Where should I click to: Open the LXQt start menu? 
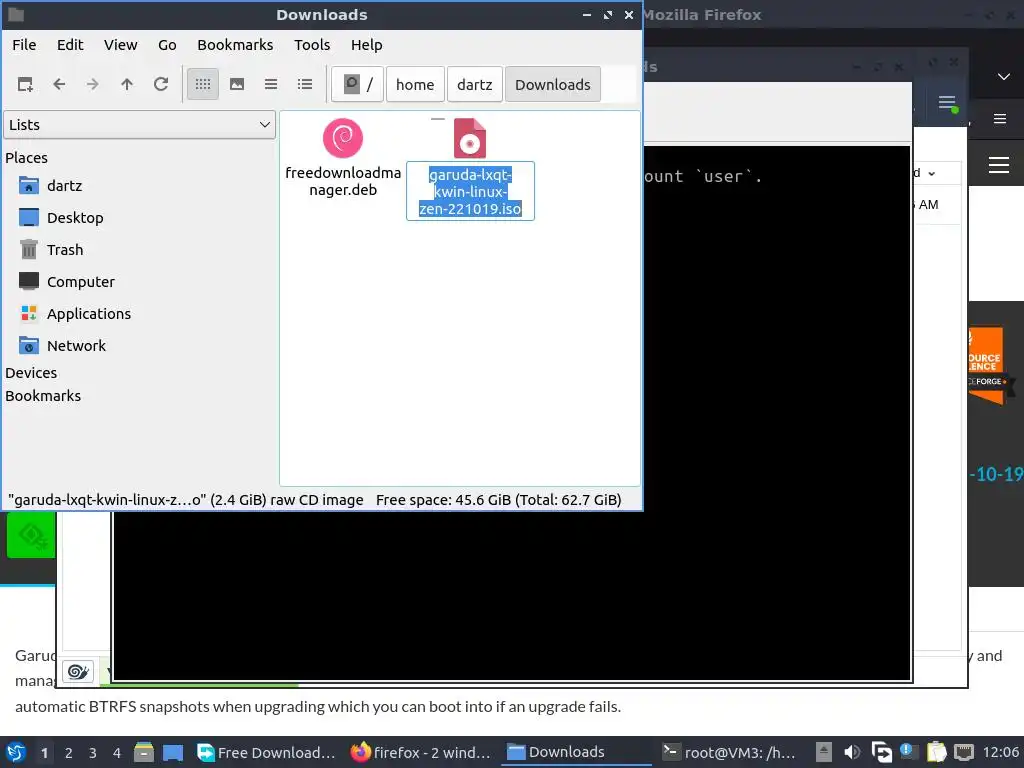(x=16, y=752)
